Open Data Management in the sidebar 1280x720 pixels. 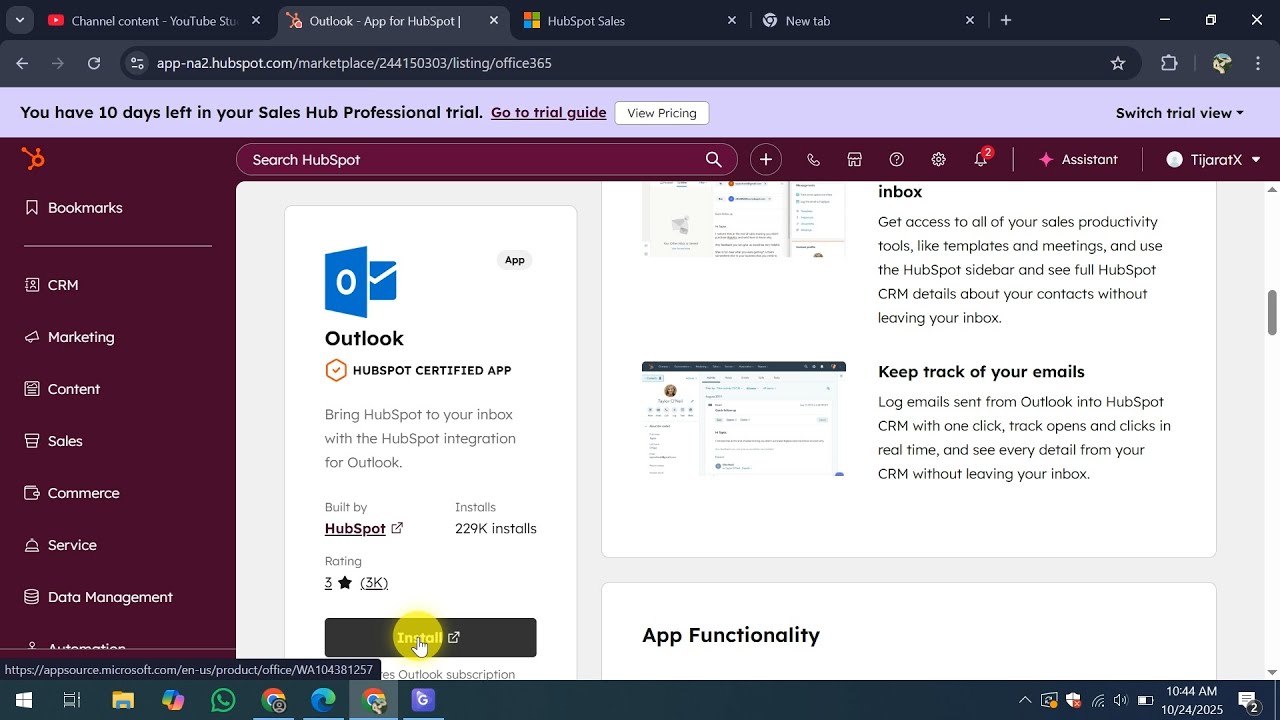[98, 597]
